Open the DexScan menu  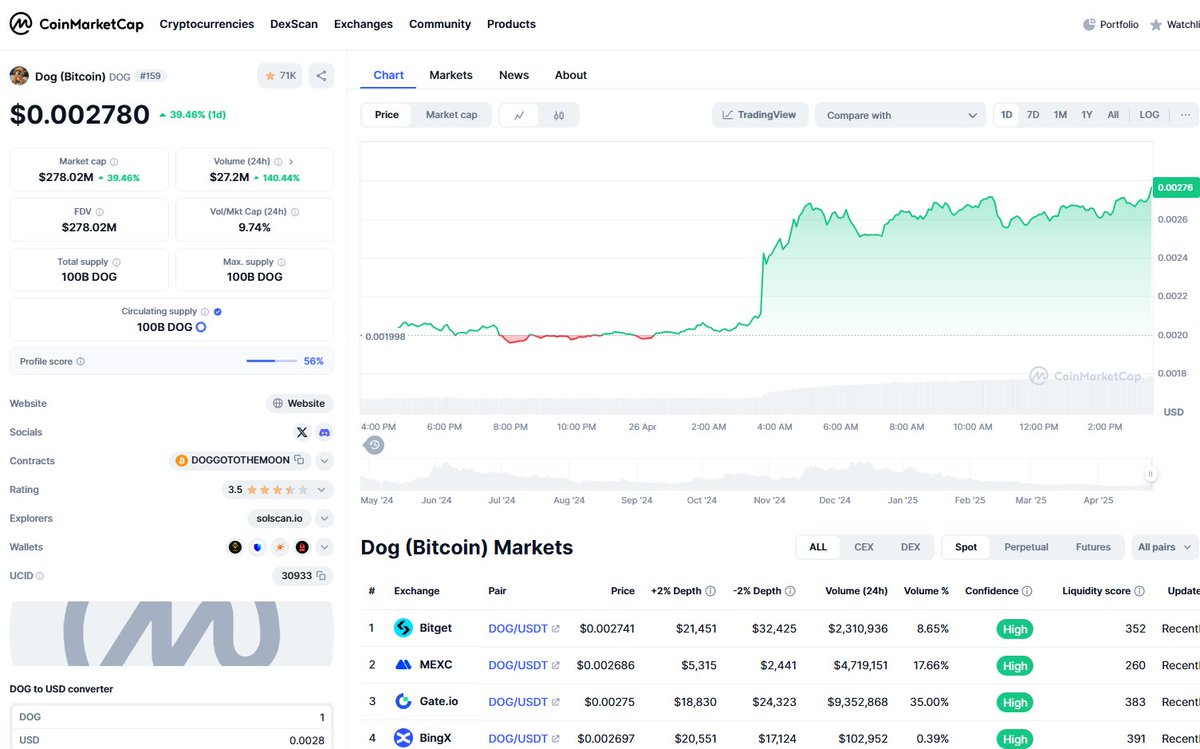(x=294, y=24)
